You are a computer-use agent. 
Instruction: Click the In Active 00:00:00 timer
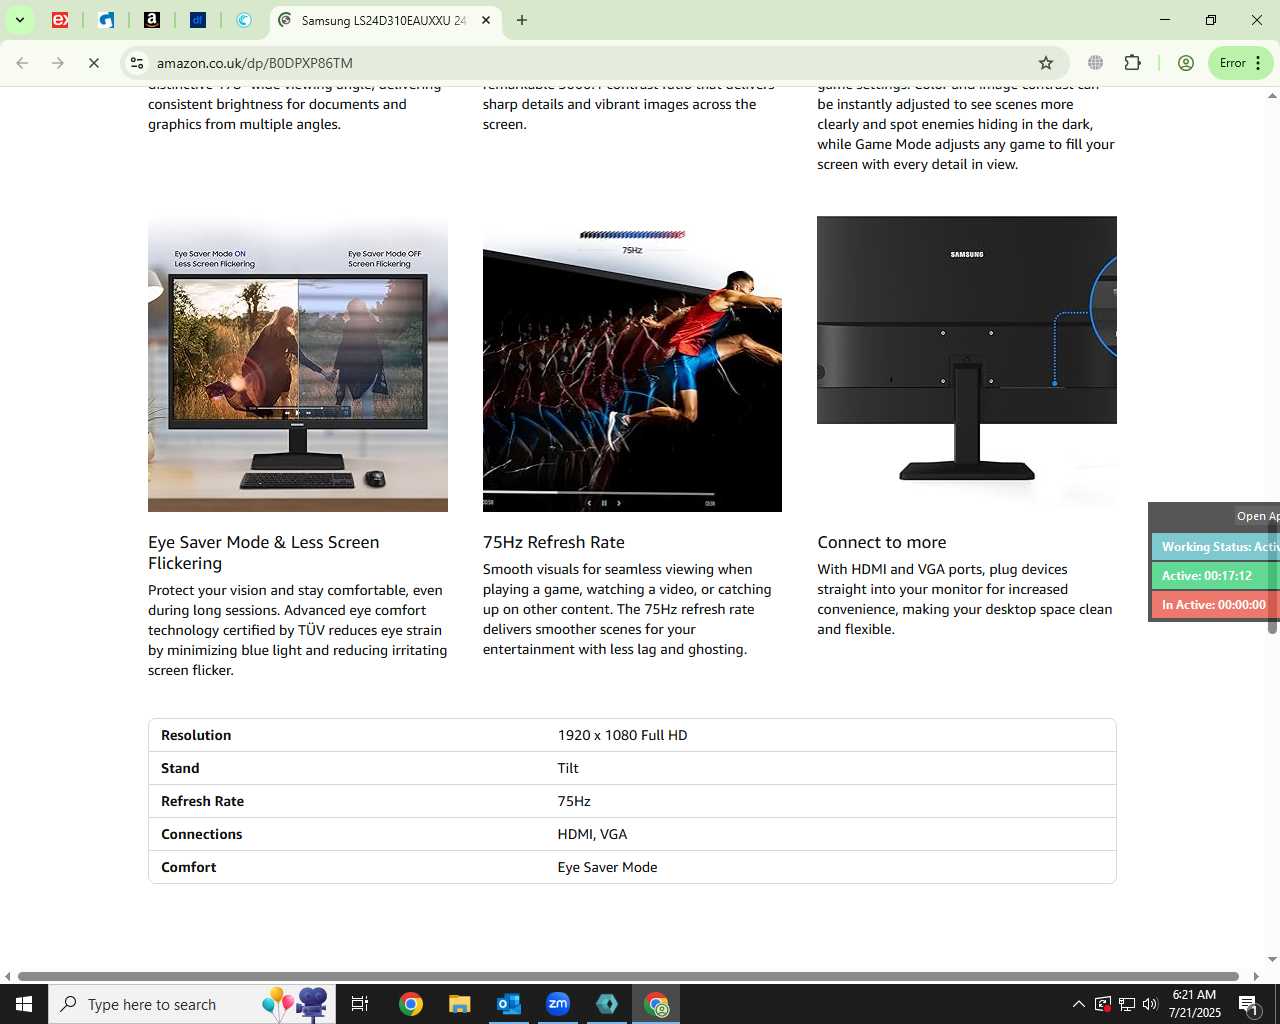(x=1216, y=605)
